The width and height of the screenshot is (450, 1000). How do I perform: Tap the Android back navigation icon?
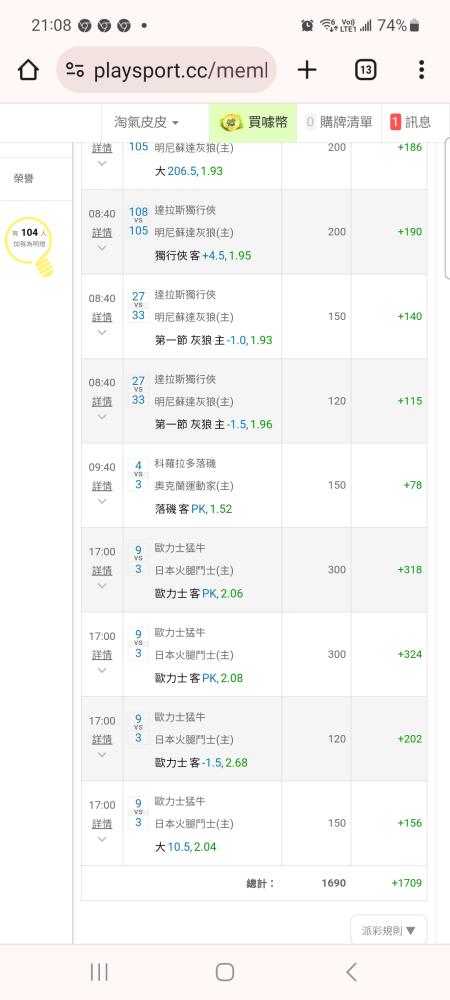point(351,972)
